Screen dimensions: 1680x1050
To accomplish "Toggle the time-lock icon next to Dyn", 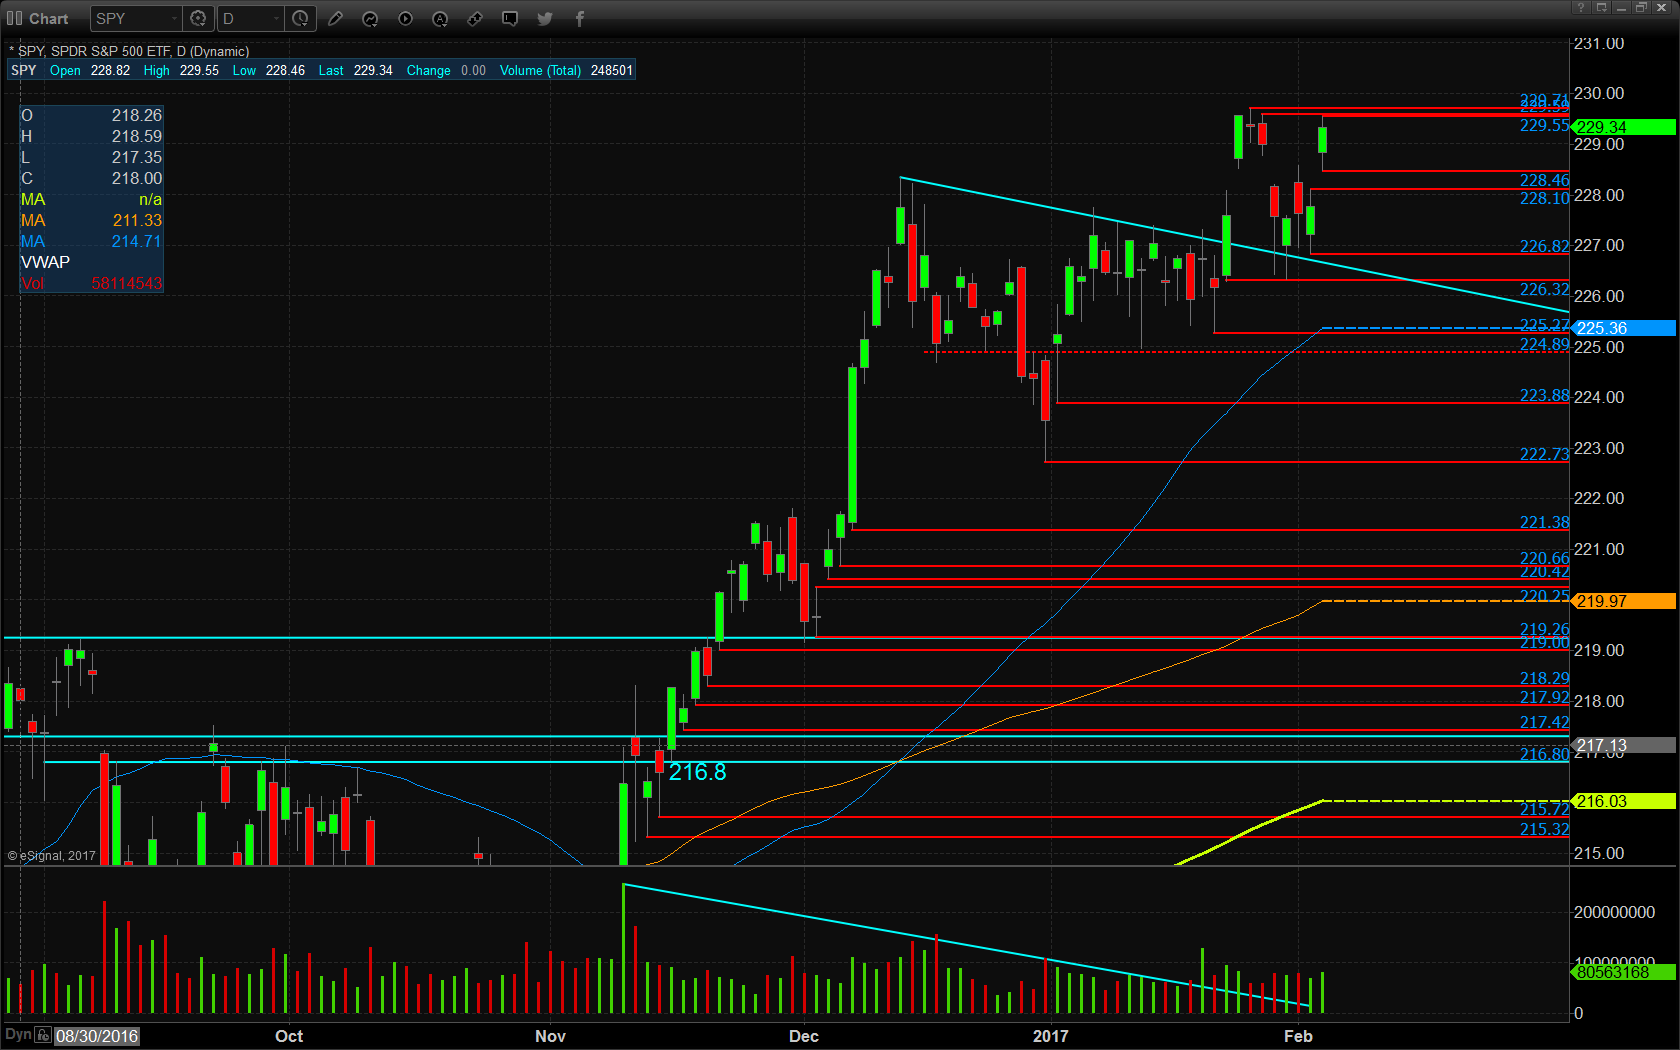I will 43,1036.
